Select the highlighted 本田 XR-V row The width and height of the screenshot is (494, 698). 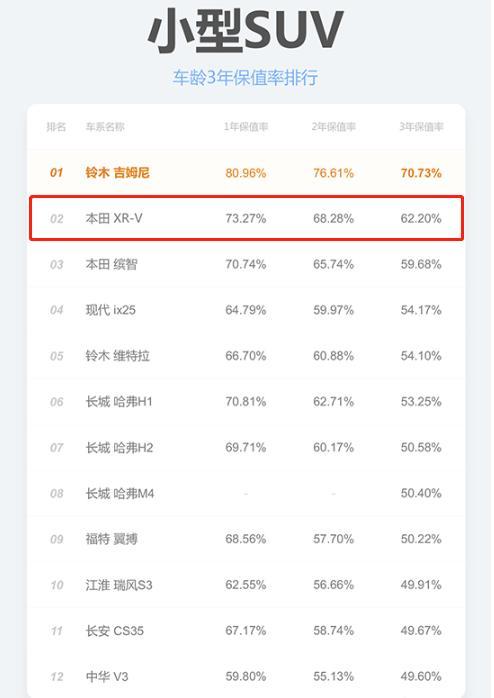coord(247,218)
